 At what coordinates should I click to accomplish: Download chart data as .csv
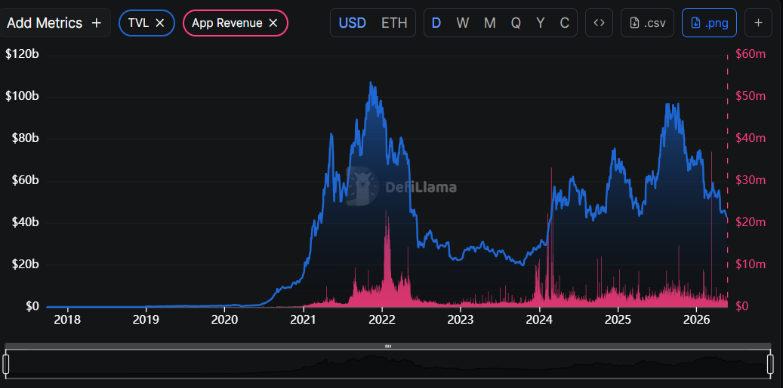click(x=647, y=23)
